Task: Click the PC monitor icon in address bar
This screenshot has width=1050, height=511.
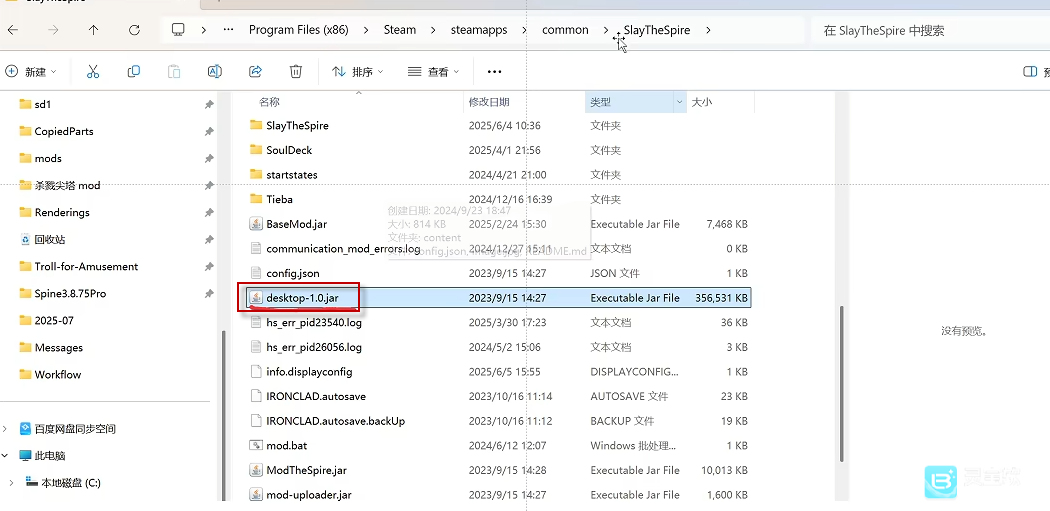Action: click(x=178, y=30)
